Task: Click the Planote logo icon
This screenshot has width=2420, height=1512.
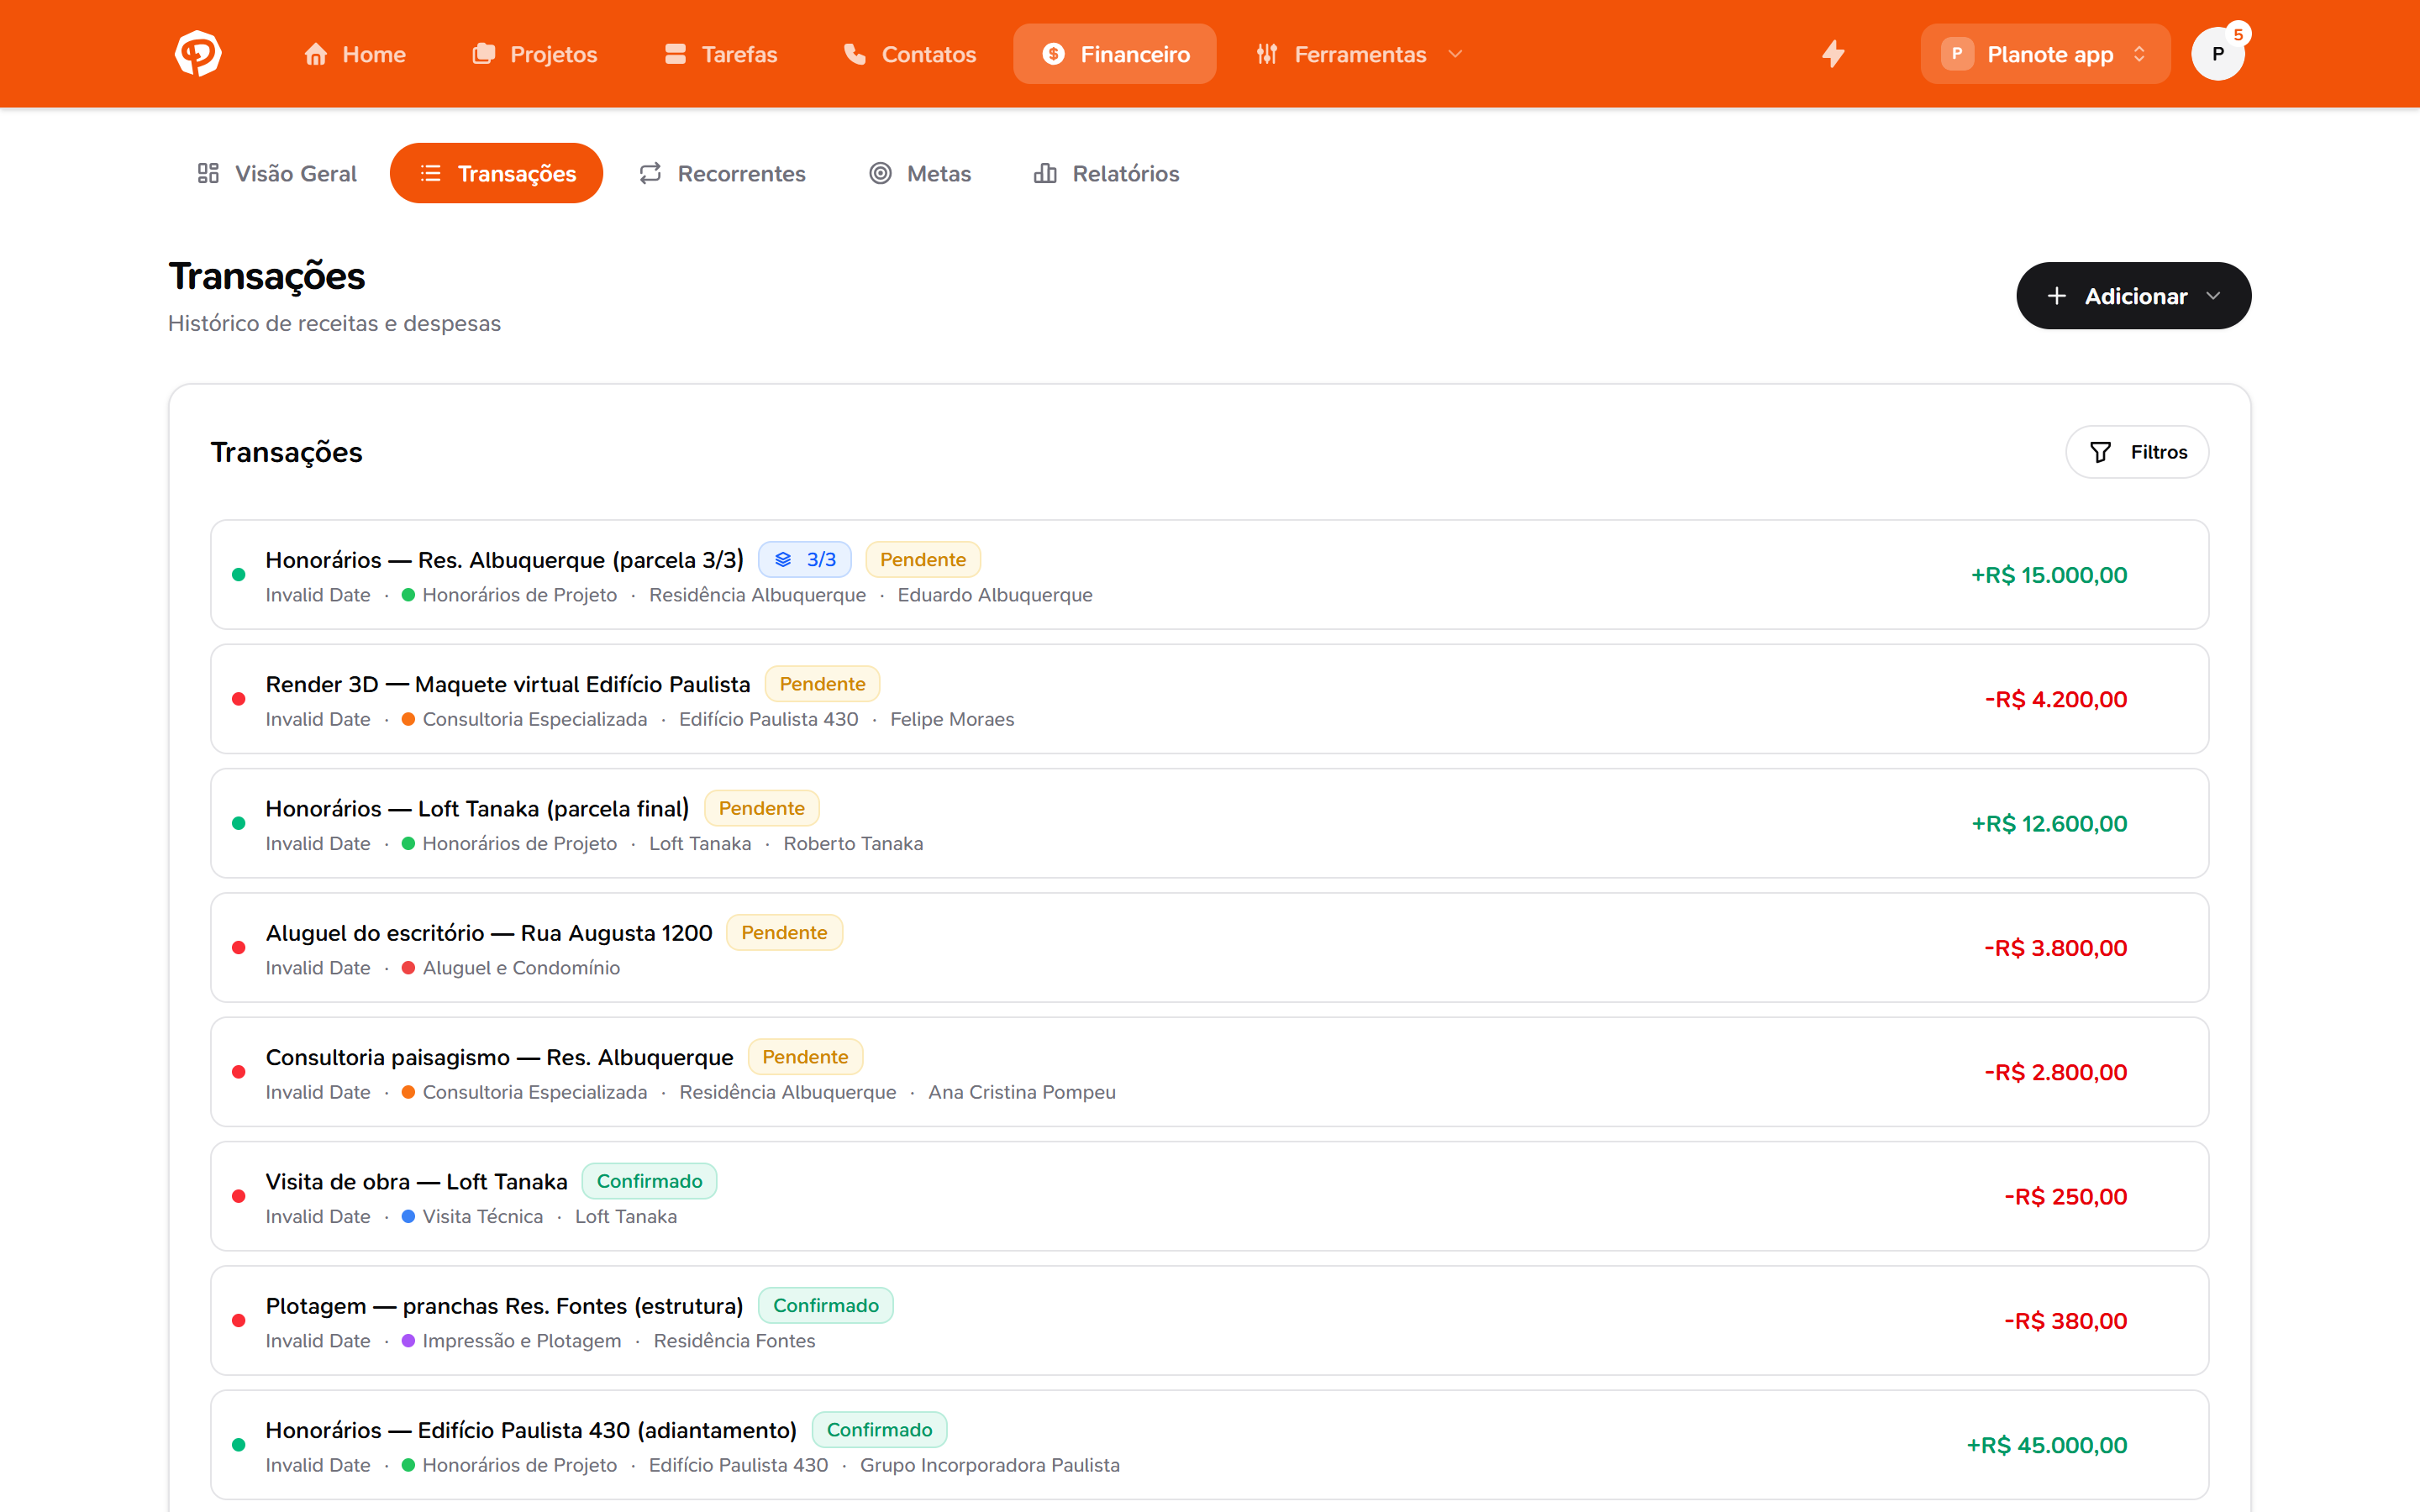Action: click(x=198, y=54)
